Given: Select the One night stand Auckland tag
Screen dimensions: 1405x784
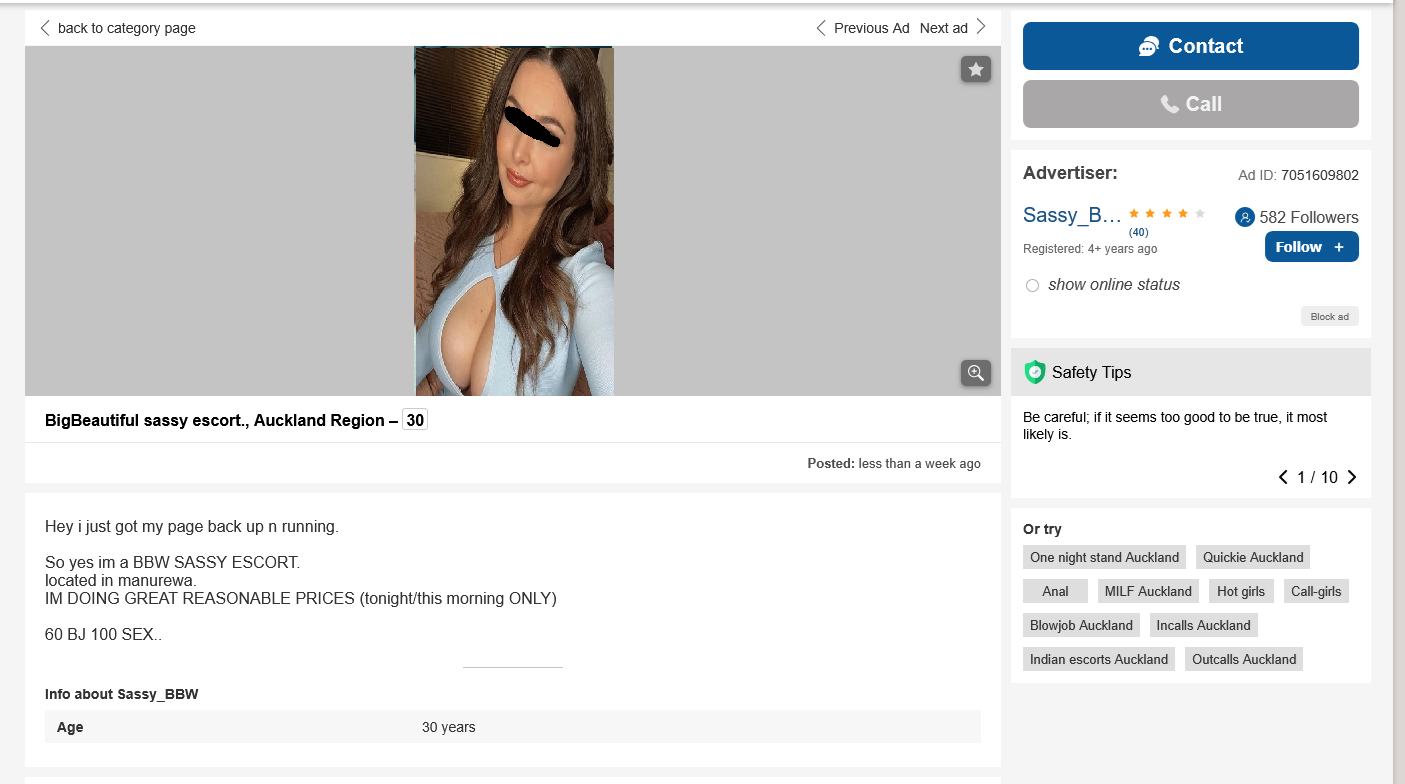Looking at the screenshot, I should [1104, 557].
